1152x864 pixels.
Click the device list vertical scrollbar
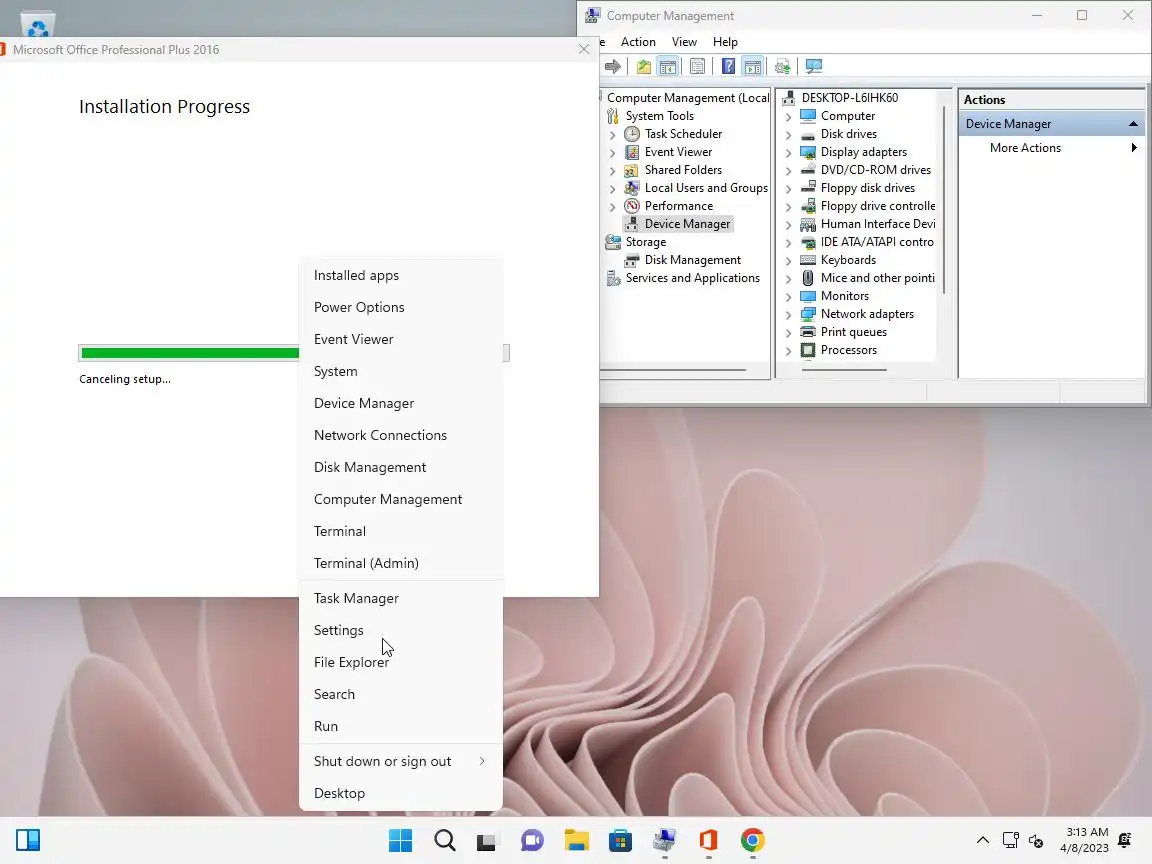[943, 199]
